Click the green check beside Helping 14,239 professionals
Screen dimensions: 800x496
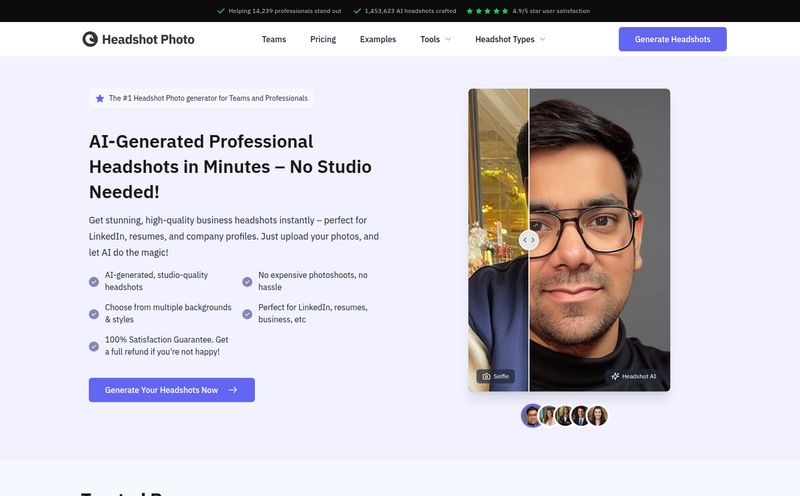pyautogui.click(x=221, y=11)
